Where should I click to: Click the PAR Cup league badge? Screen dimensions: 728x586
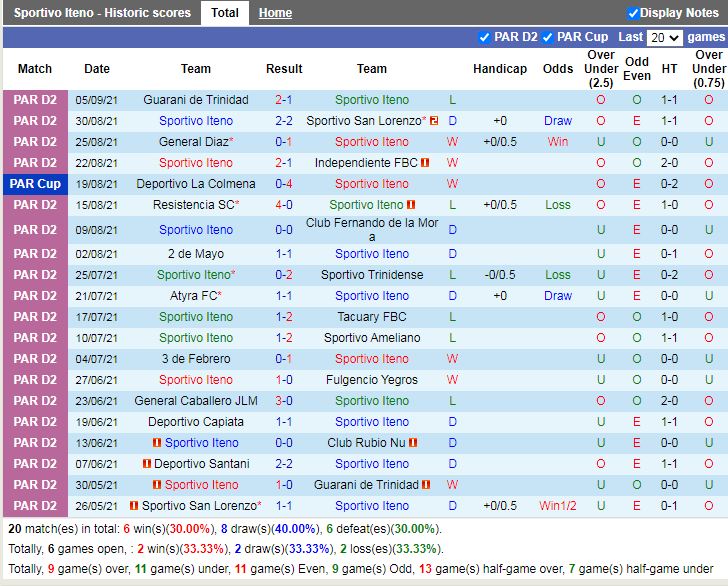coord(35,184)
